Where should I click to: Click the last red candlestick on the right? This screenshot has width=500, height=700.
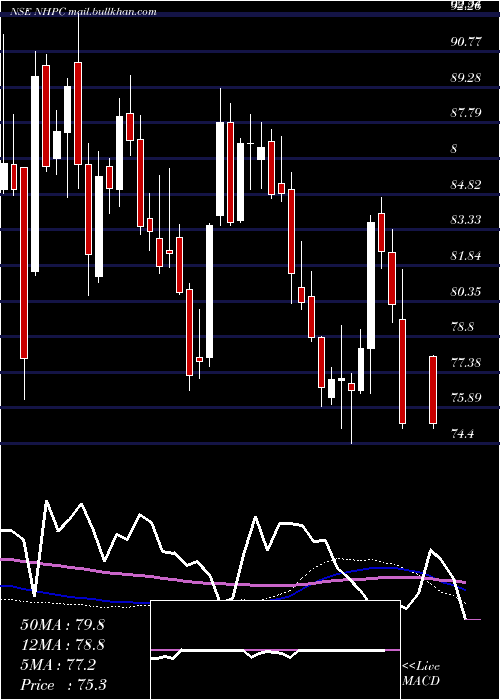click(433, 390)
